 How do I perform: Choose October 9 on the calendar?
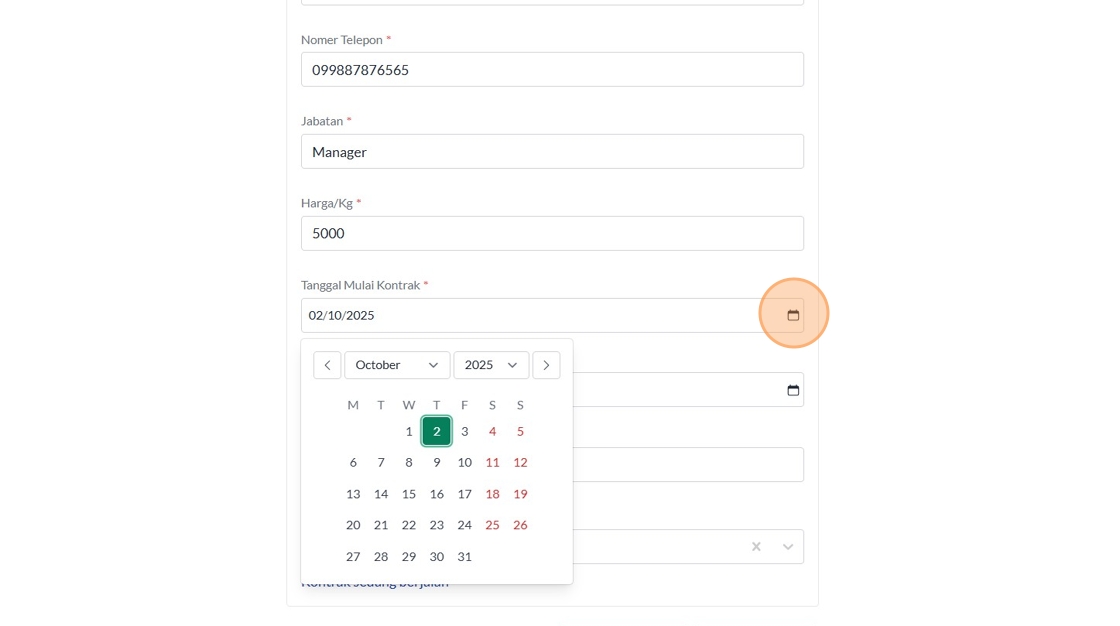[x=436, y=462]
